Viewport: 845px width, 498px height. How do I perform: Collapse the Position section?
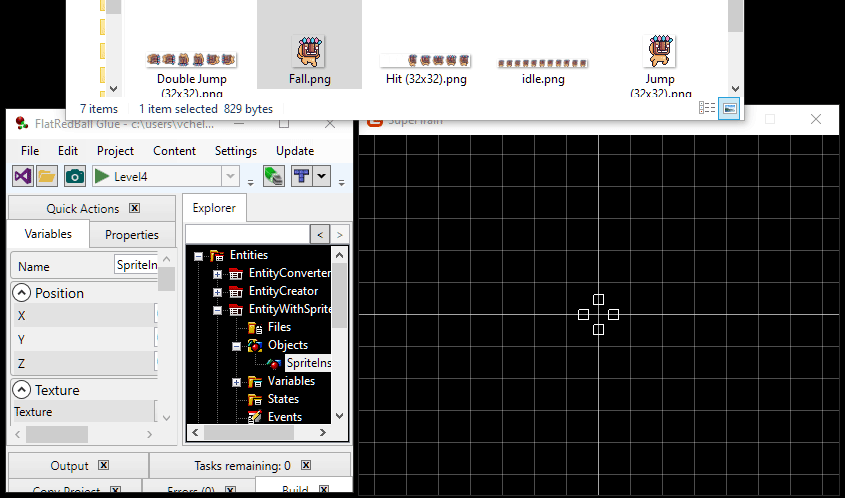[x=21, y=293]
